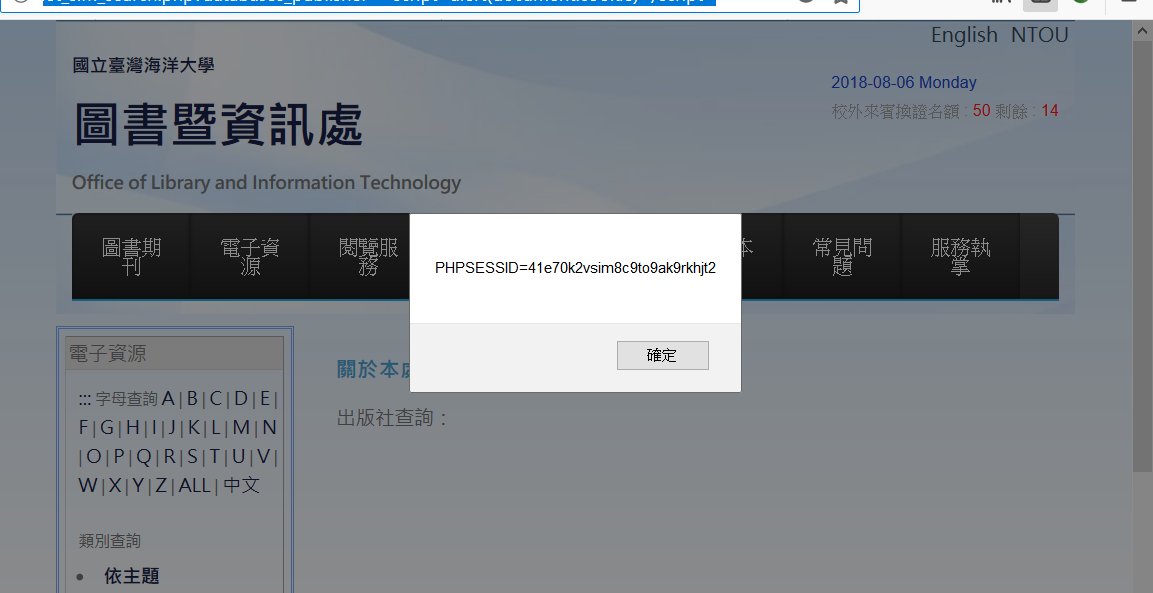Browse databases by letter D

coord(240,399)
